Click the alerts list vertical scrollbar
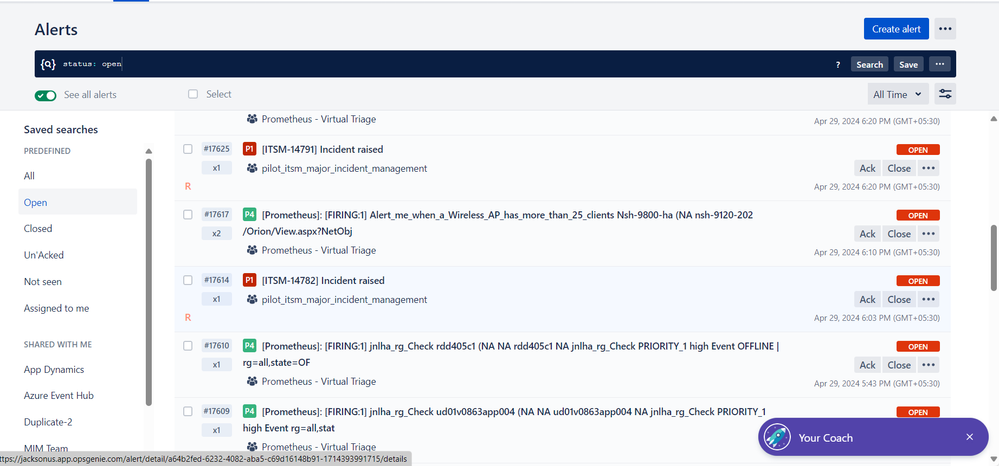This screenshot has width=999, height=466. point(994,258)
